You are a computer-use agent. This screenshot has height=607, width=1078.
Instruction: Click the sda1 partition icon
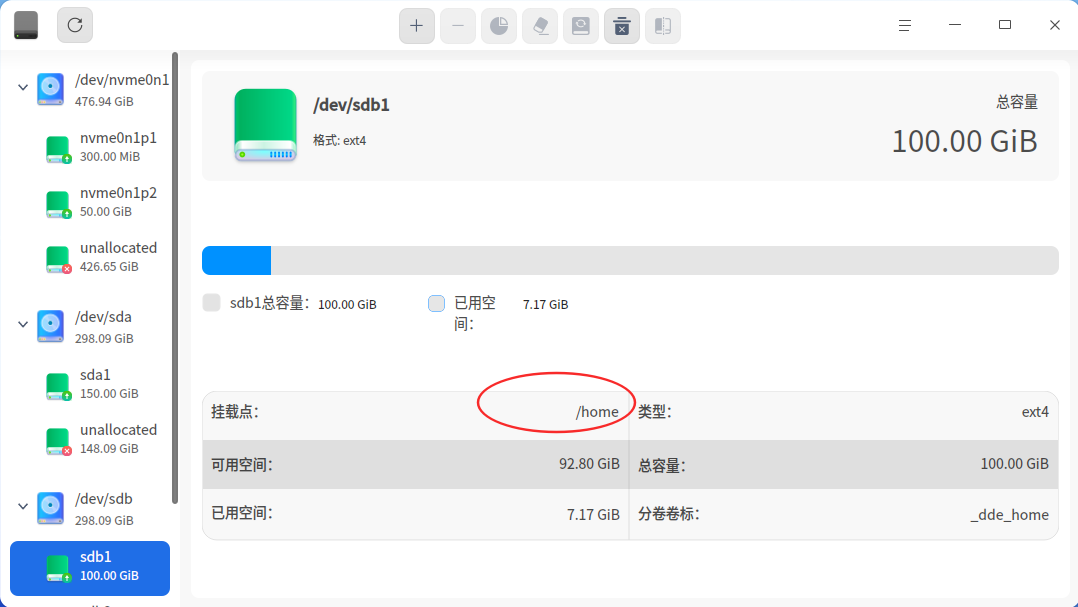coord(58,386)
